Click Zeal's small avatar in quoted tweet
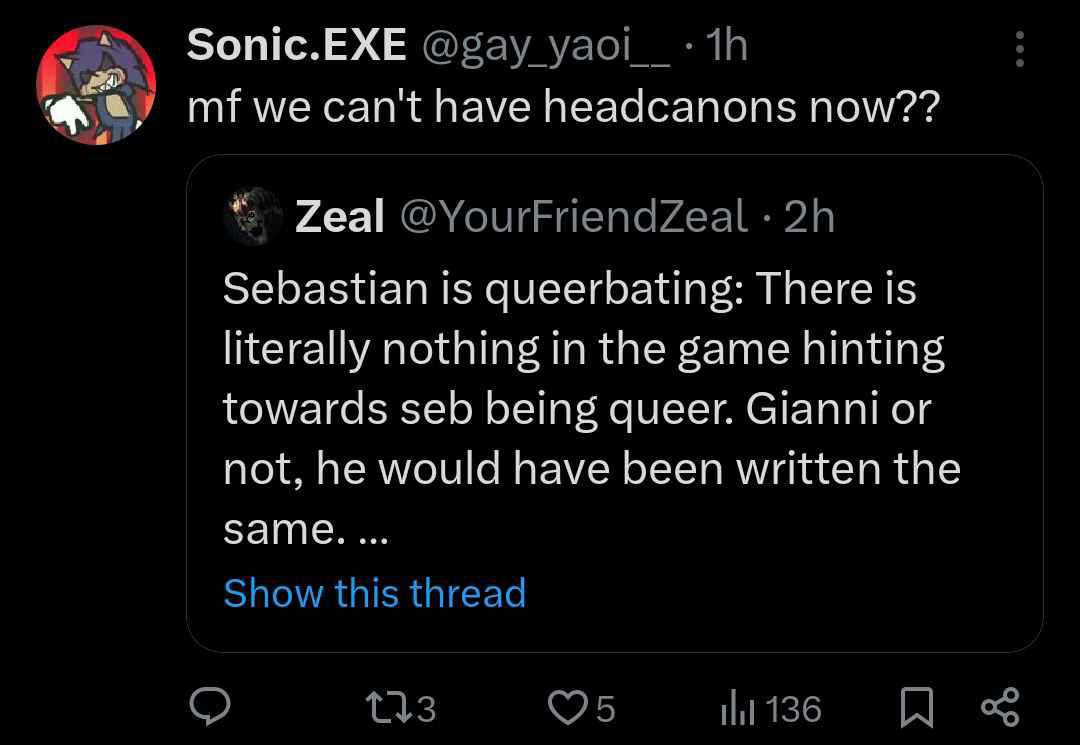Viewport: 1080px width, 745px height. [251, 216]
